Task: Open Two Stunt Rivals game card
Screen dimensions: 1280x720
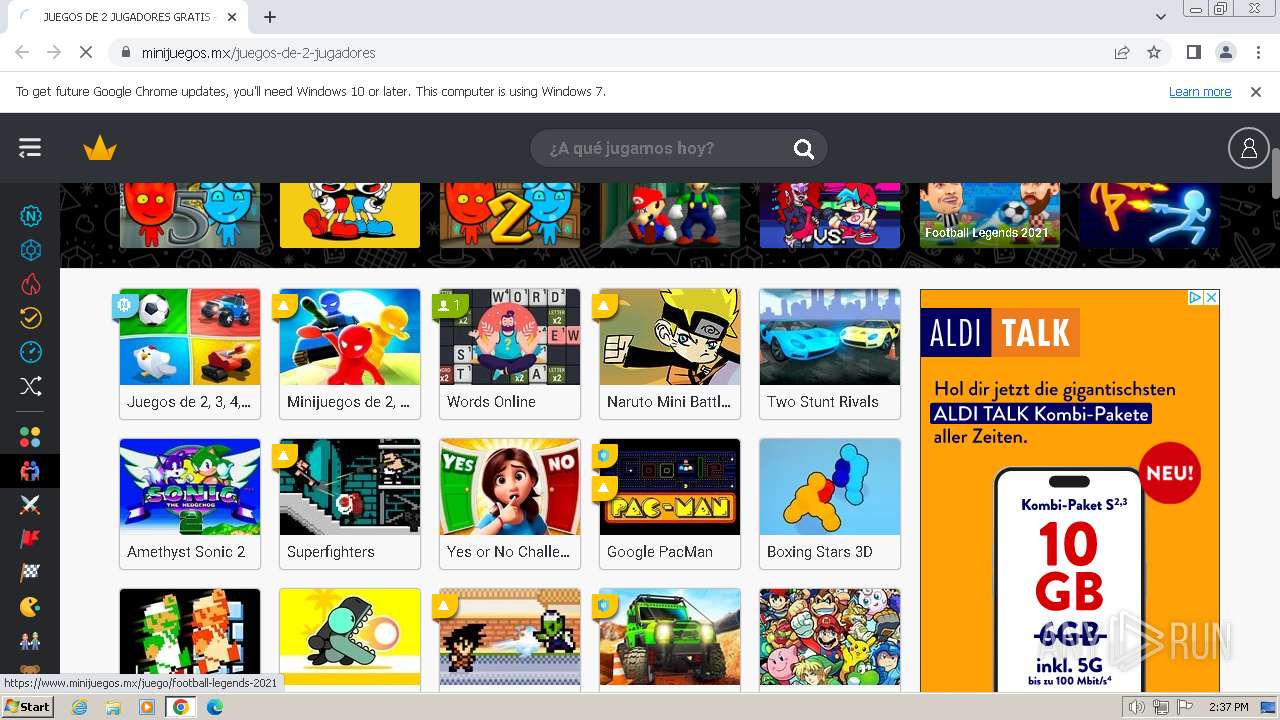Action: [x=830, y=354]
